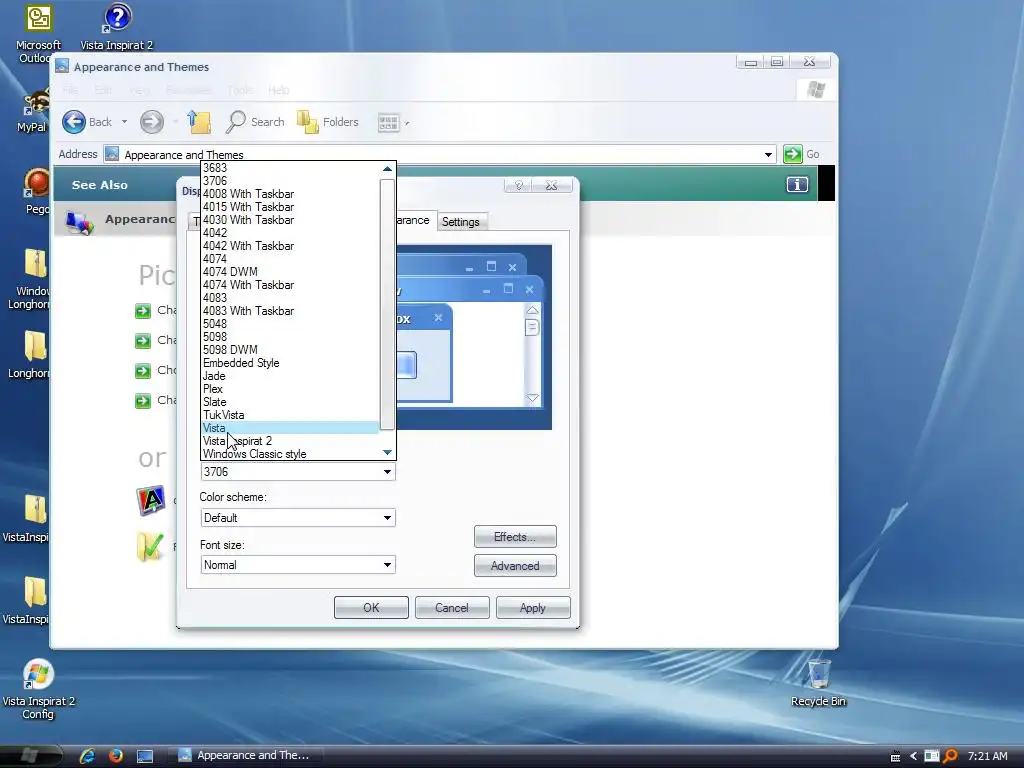This screenshot has height=768, width=1024.
Task: Launch Firefox from taskbar quick launch
Action: pos(116,756)
